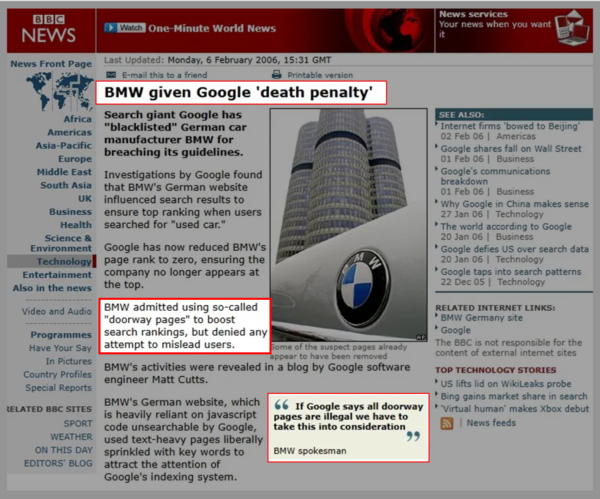Open Also in the news
This screenshot has height=499, width=600.
click(x=52, y=288)
